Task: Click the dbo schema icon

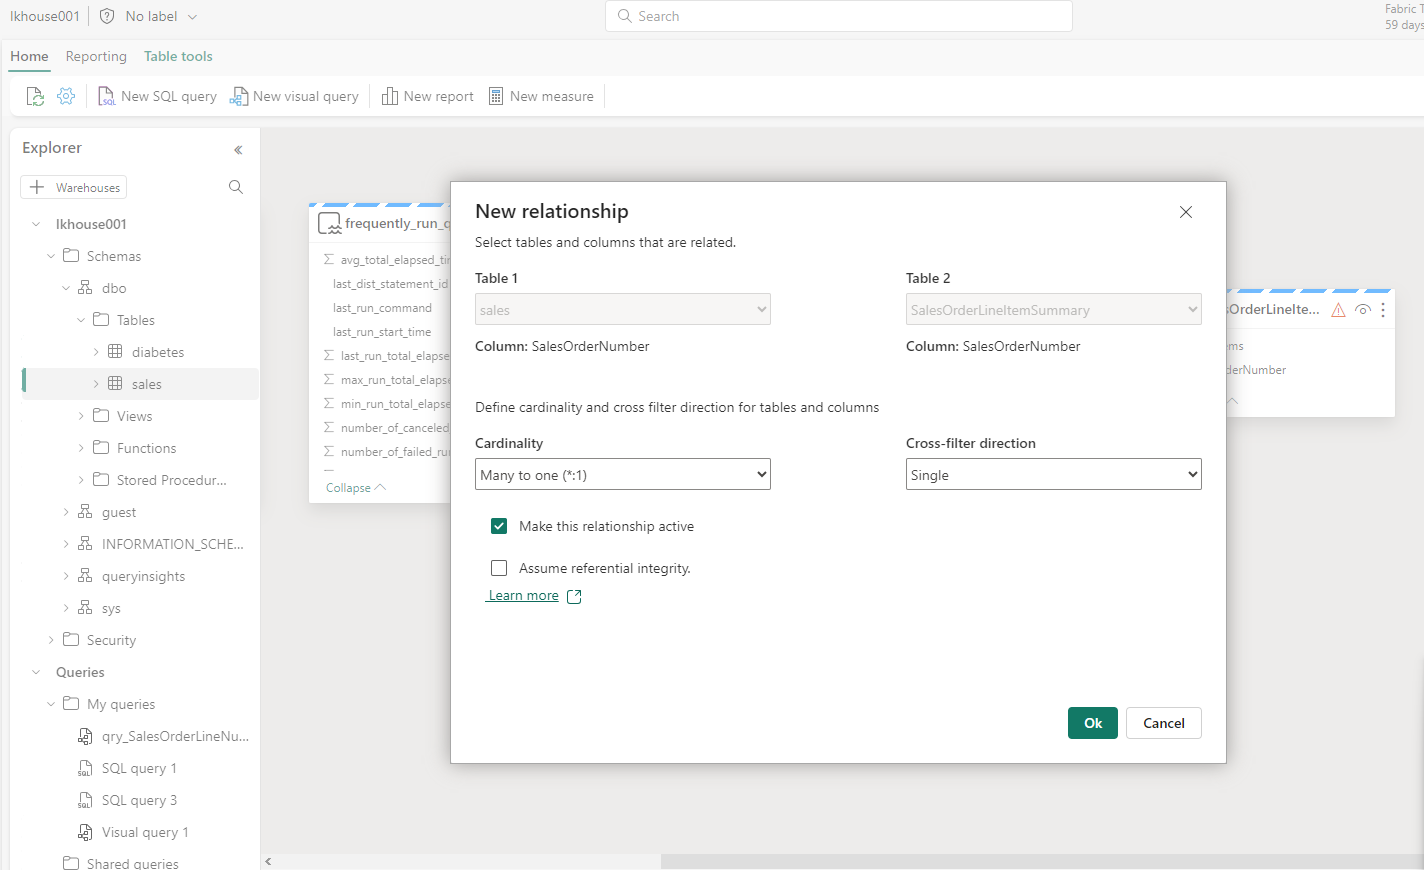Action: pyautogui.click(x=85, y=288)
